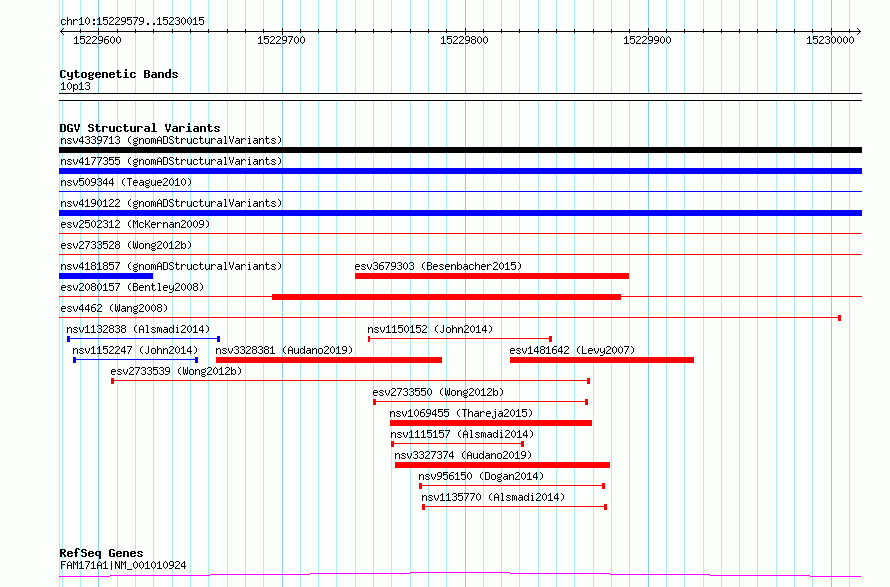
Task: Click the nsv509344 (Teague2010) label
Action: coord(126,182)
